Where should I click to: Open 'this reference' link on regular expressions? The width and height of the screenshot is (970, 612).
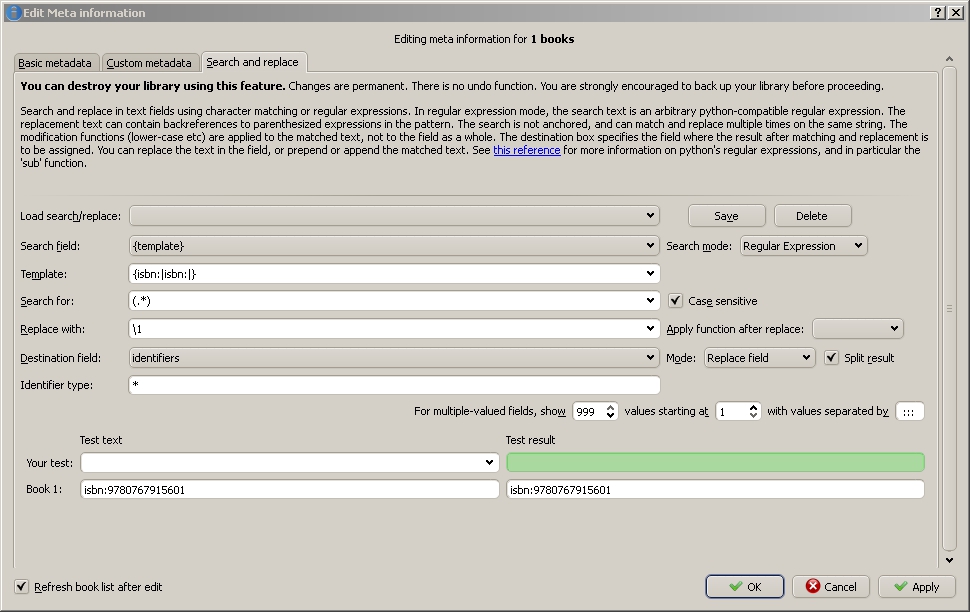[x=526, y=150]
